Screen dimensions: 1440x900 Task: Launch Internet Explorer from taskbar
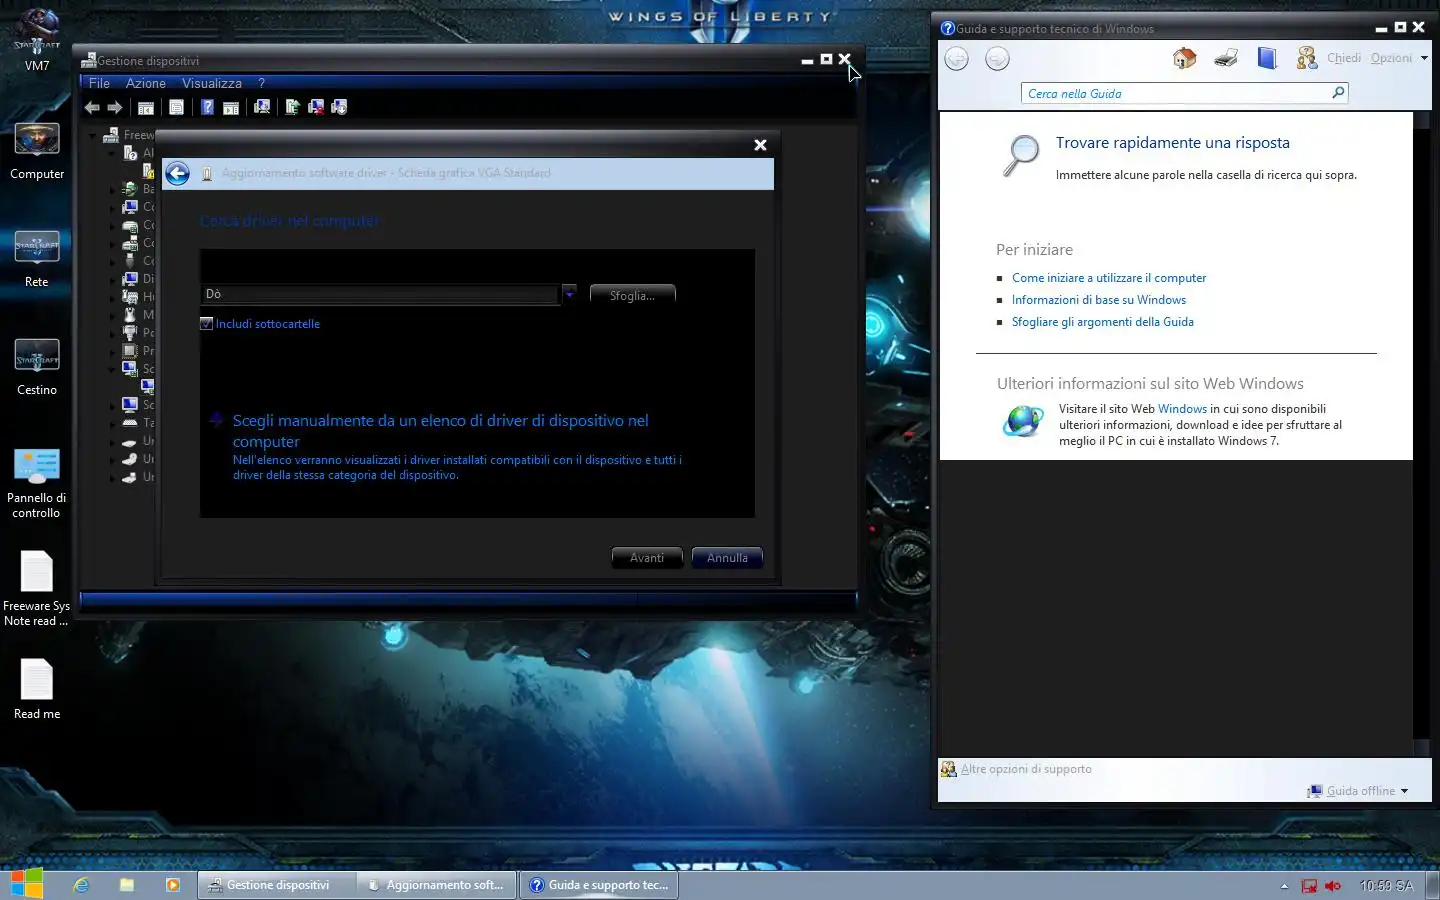(81, 885)
